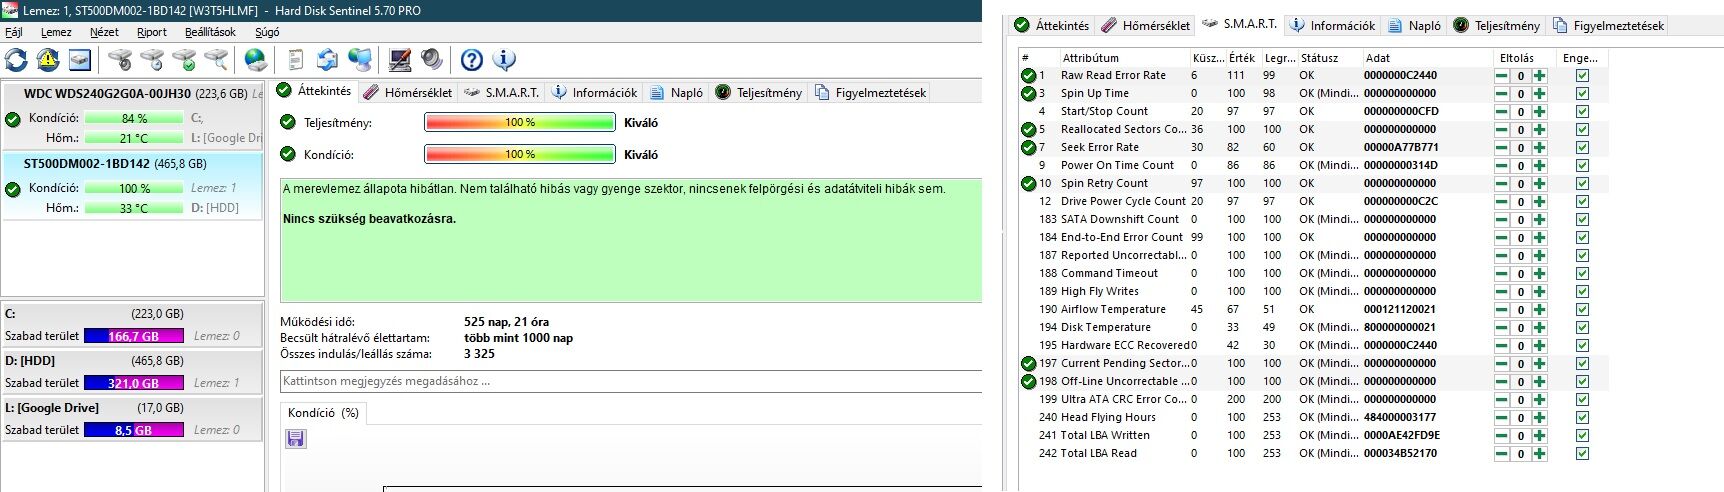1724x492 pixels.
Task: Click the offset value field on End-to-End Error row
Action: pos(1520,237)
